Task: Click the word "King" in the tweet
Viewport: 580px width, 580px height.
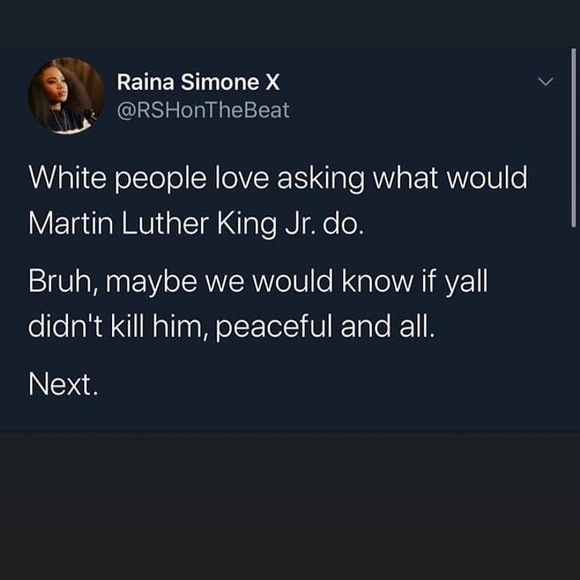Action: [246, 225]
